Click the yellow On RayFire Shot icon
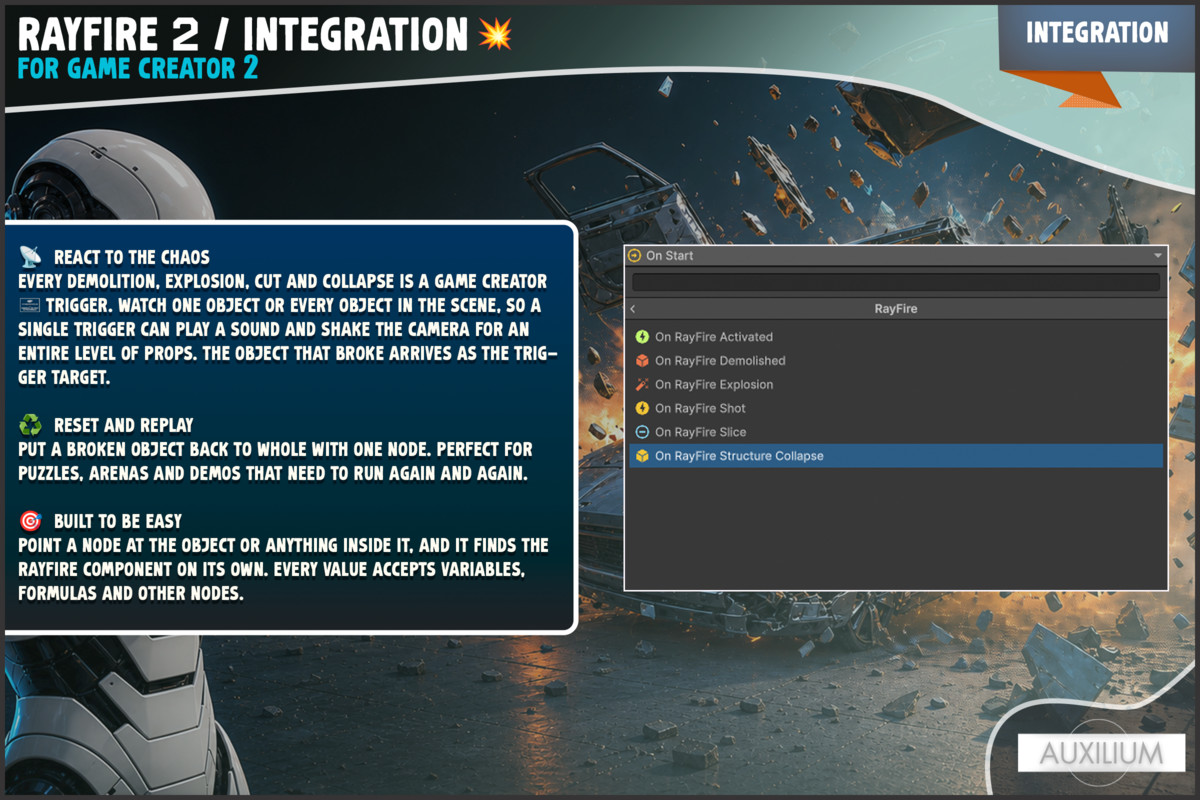Viewport: 1200px width, 800px height. tap(642, 408)
